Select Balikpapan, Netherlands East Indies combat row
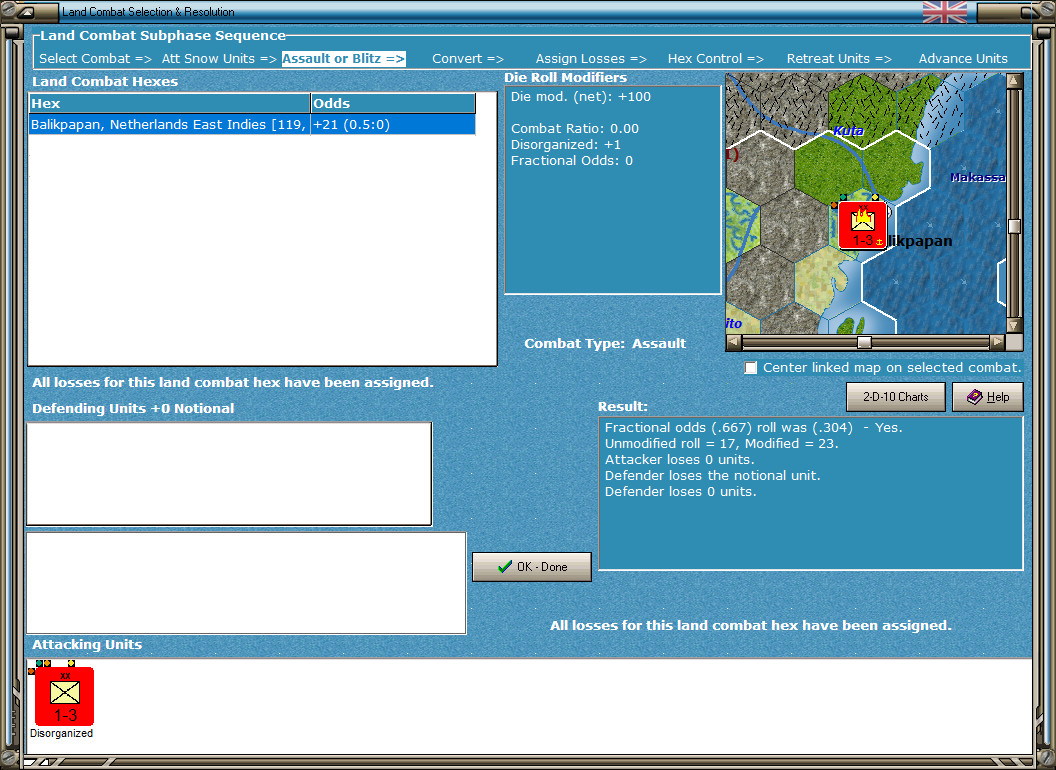Image resolution: width=1056 pixels, height=770 pixels. (252, 125)
